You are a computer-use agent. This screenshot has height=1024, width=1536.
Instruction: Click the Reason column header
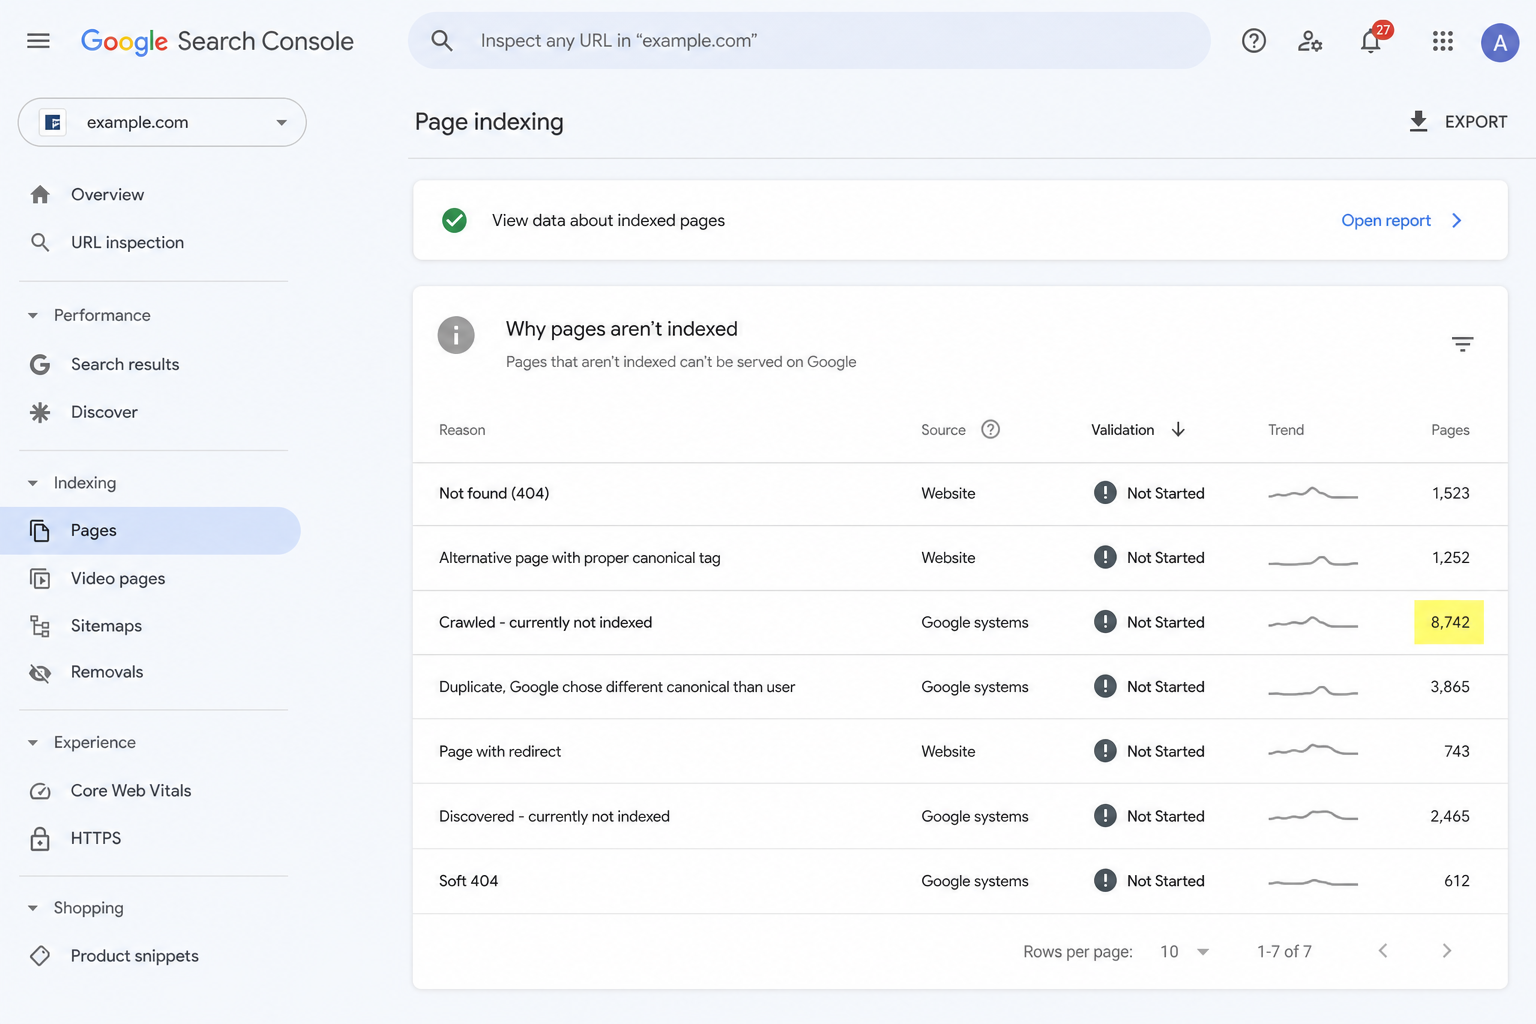click(x=462, y=430)
